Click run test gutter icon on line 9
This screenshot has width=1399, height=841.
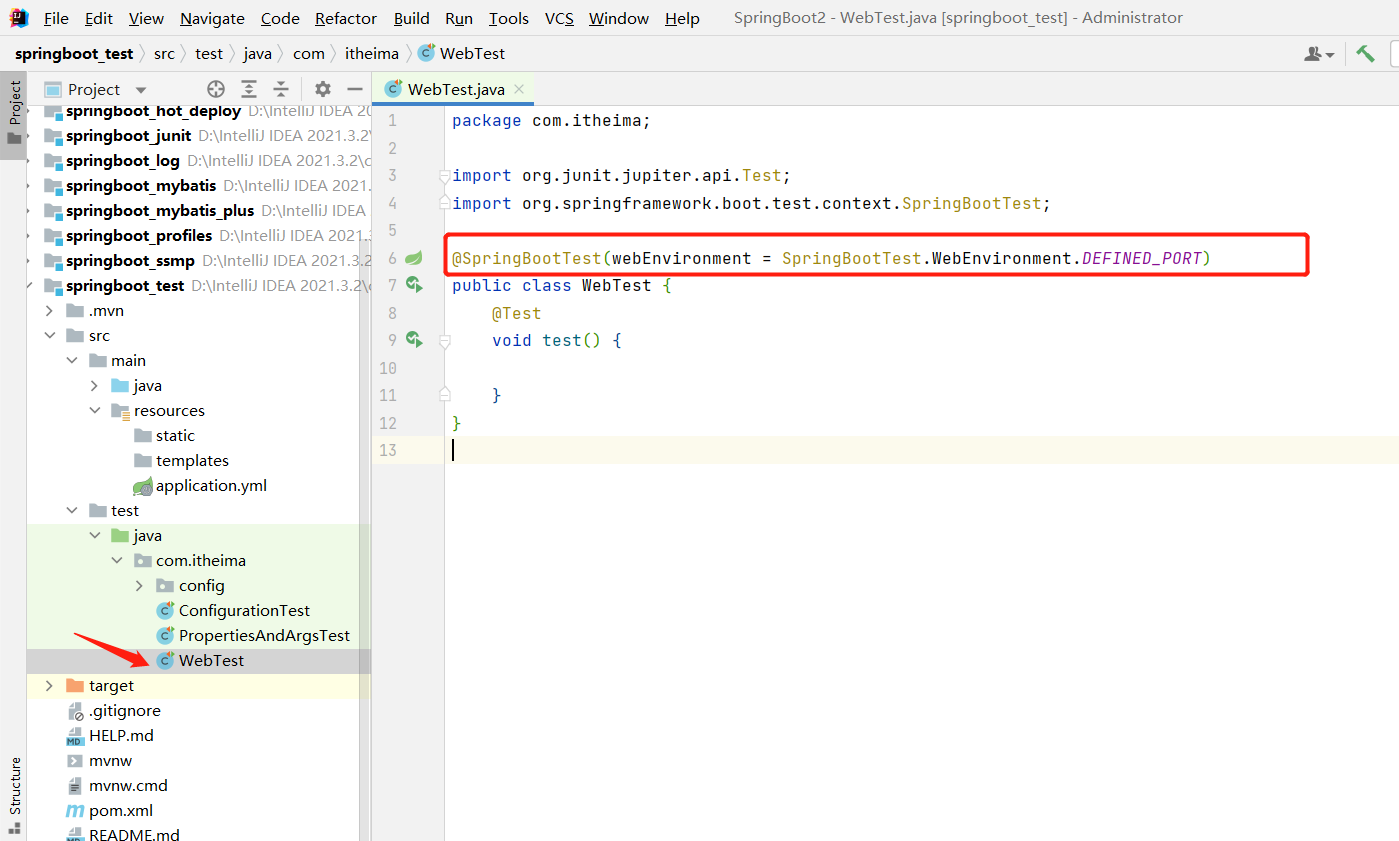[414, 340]
